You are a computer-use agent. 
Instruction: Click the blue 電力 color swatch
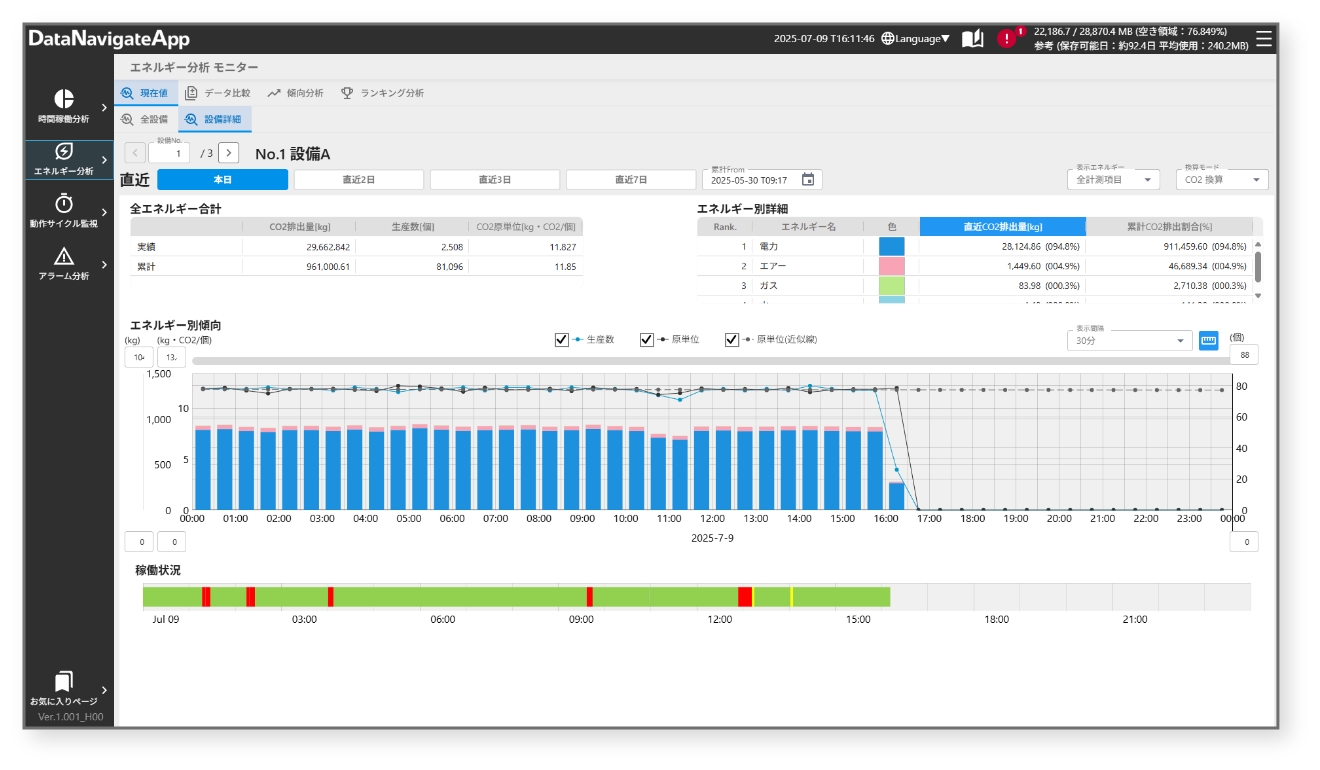(891, 246)
